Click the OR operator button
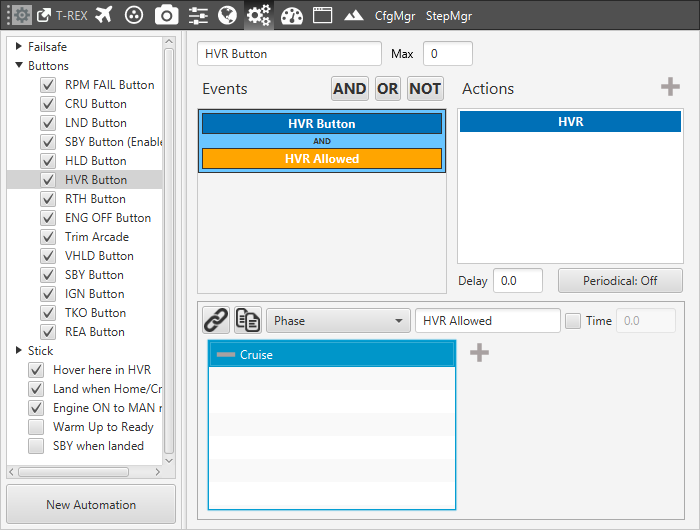Viewport: 700px width, 530px height. coord(388,88)
